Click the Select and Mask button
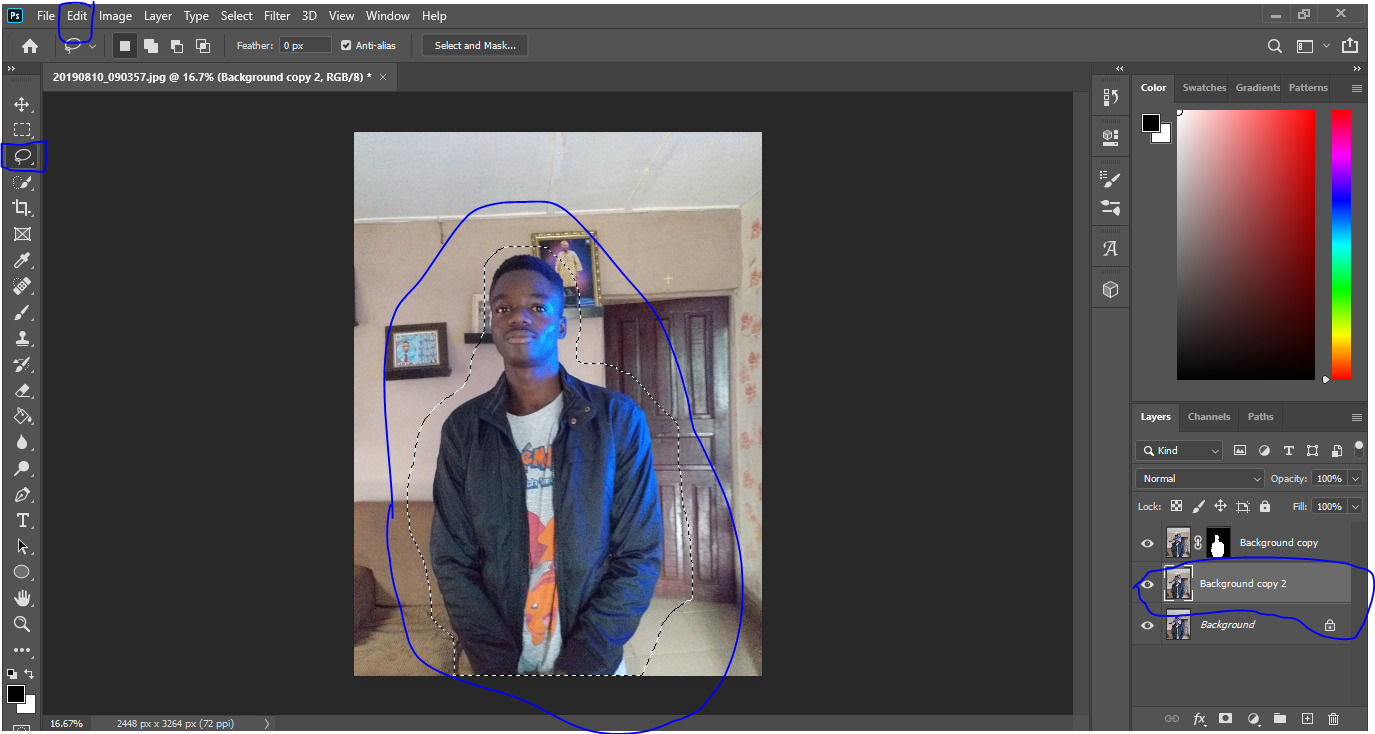Image resolution: width=1375 pixels, height=734 pixels. pyautogui.click(x=474, y=44)
